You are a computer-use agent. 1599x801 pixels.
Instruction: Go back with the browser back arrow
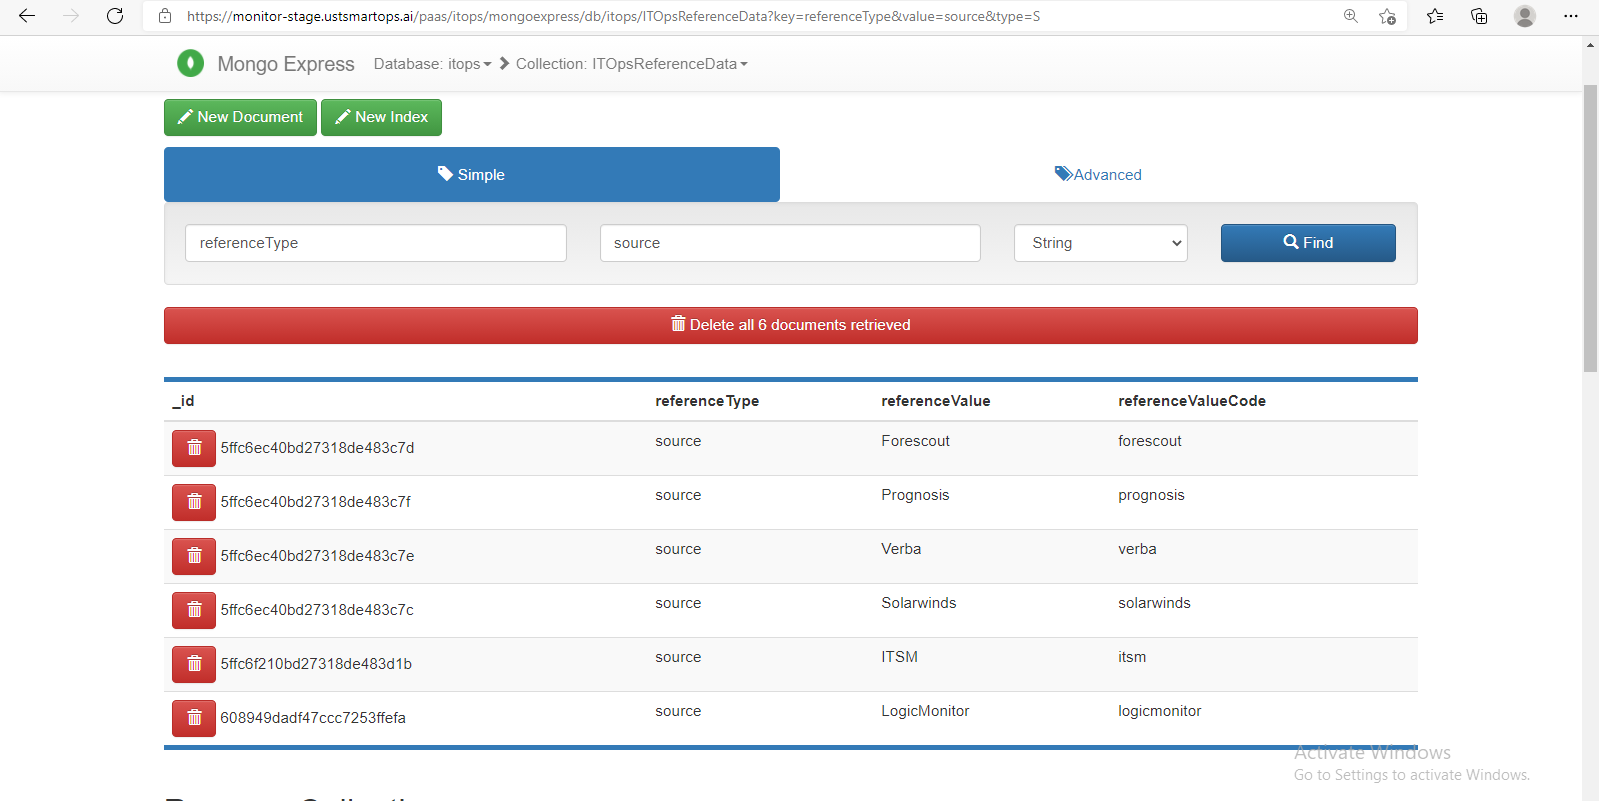coord(27,16)
